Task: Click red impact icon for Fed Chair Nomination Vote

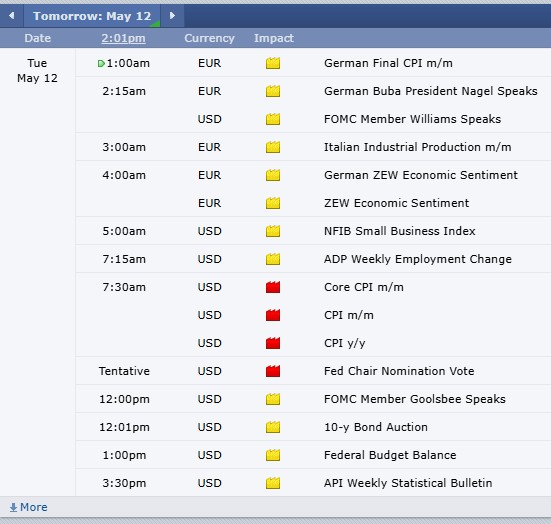Action: (x=273, y=371)
